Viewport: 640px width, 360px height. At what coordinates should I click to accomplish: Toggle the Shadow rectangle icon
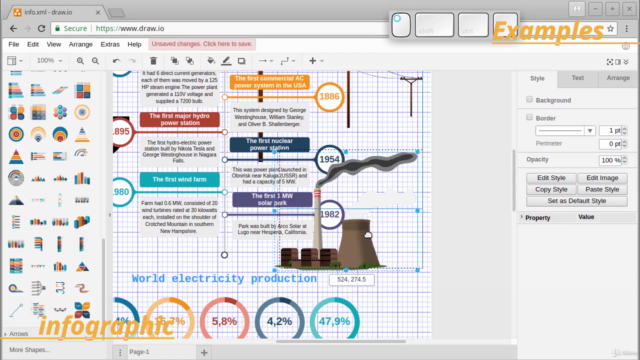(x=241, y=61)
